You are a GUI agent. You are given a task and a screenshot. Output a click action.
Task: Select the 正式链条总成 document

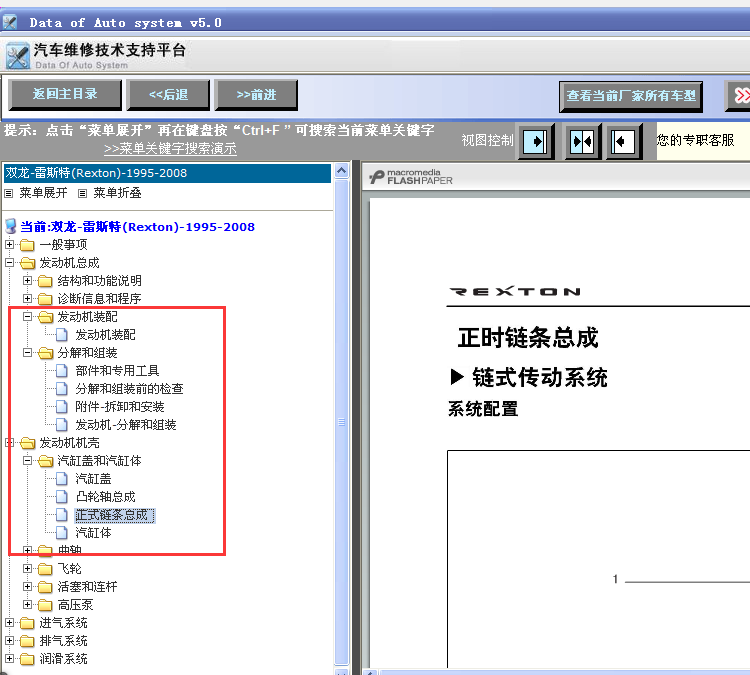(x=114, y=515)
